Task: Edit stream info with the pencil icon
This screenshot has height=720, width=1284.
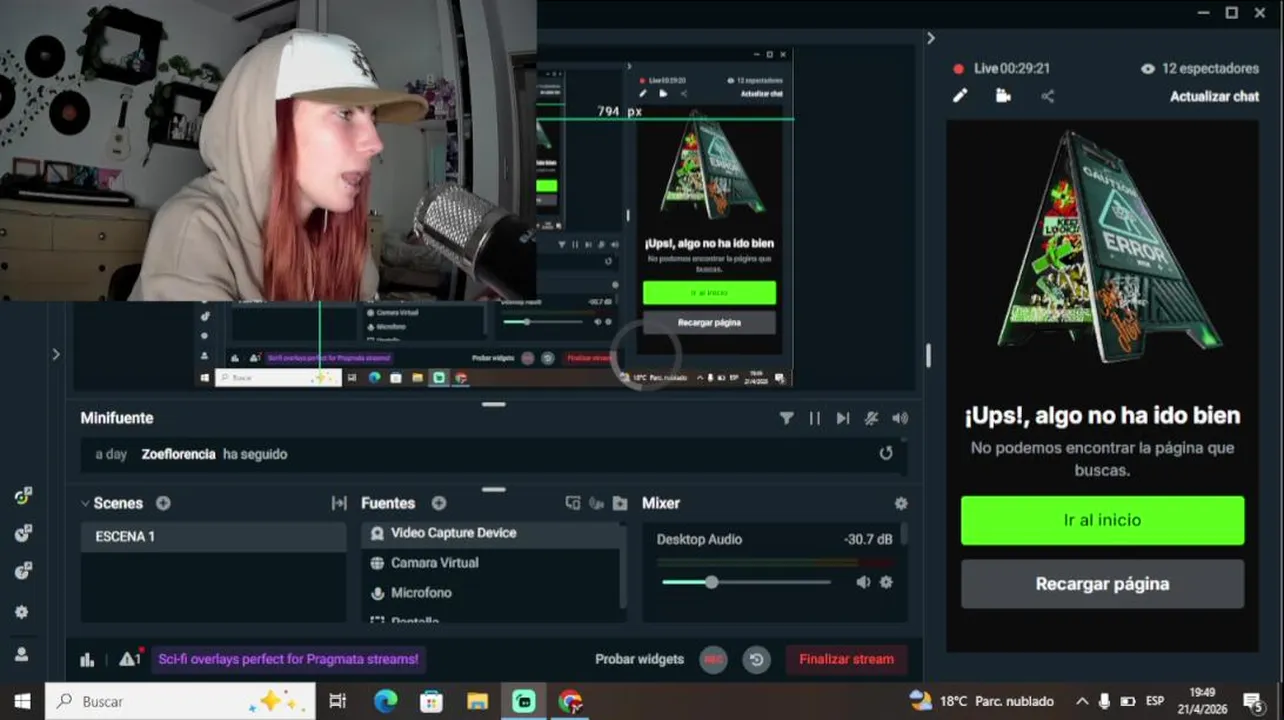Action: tap(960, 96)
